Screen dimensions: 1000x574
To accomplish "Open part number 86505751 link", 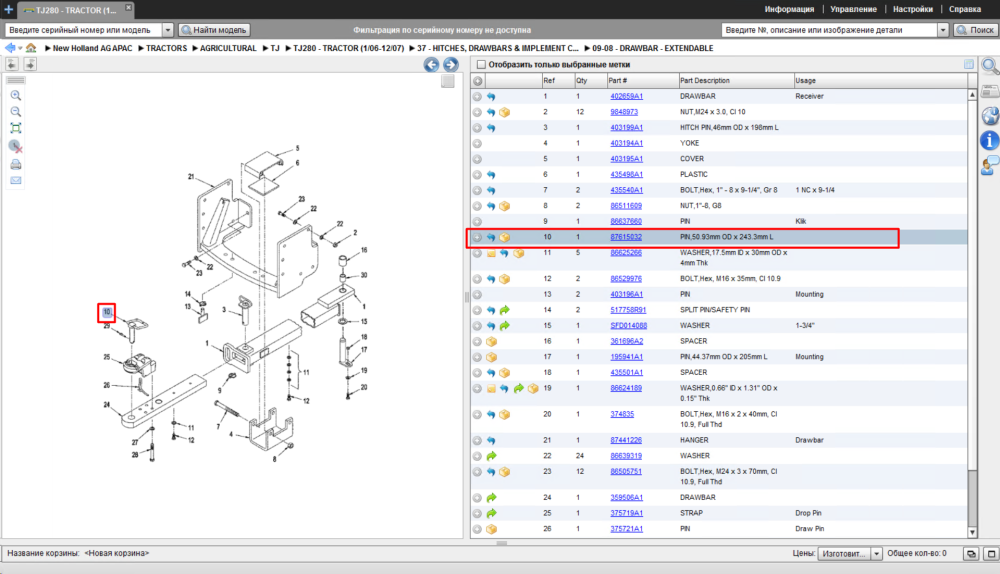I will click(626, 472).
